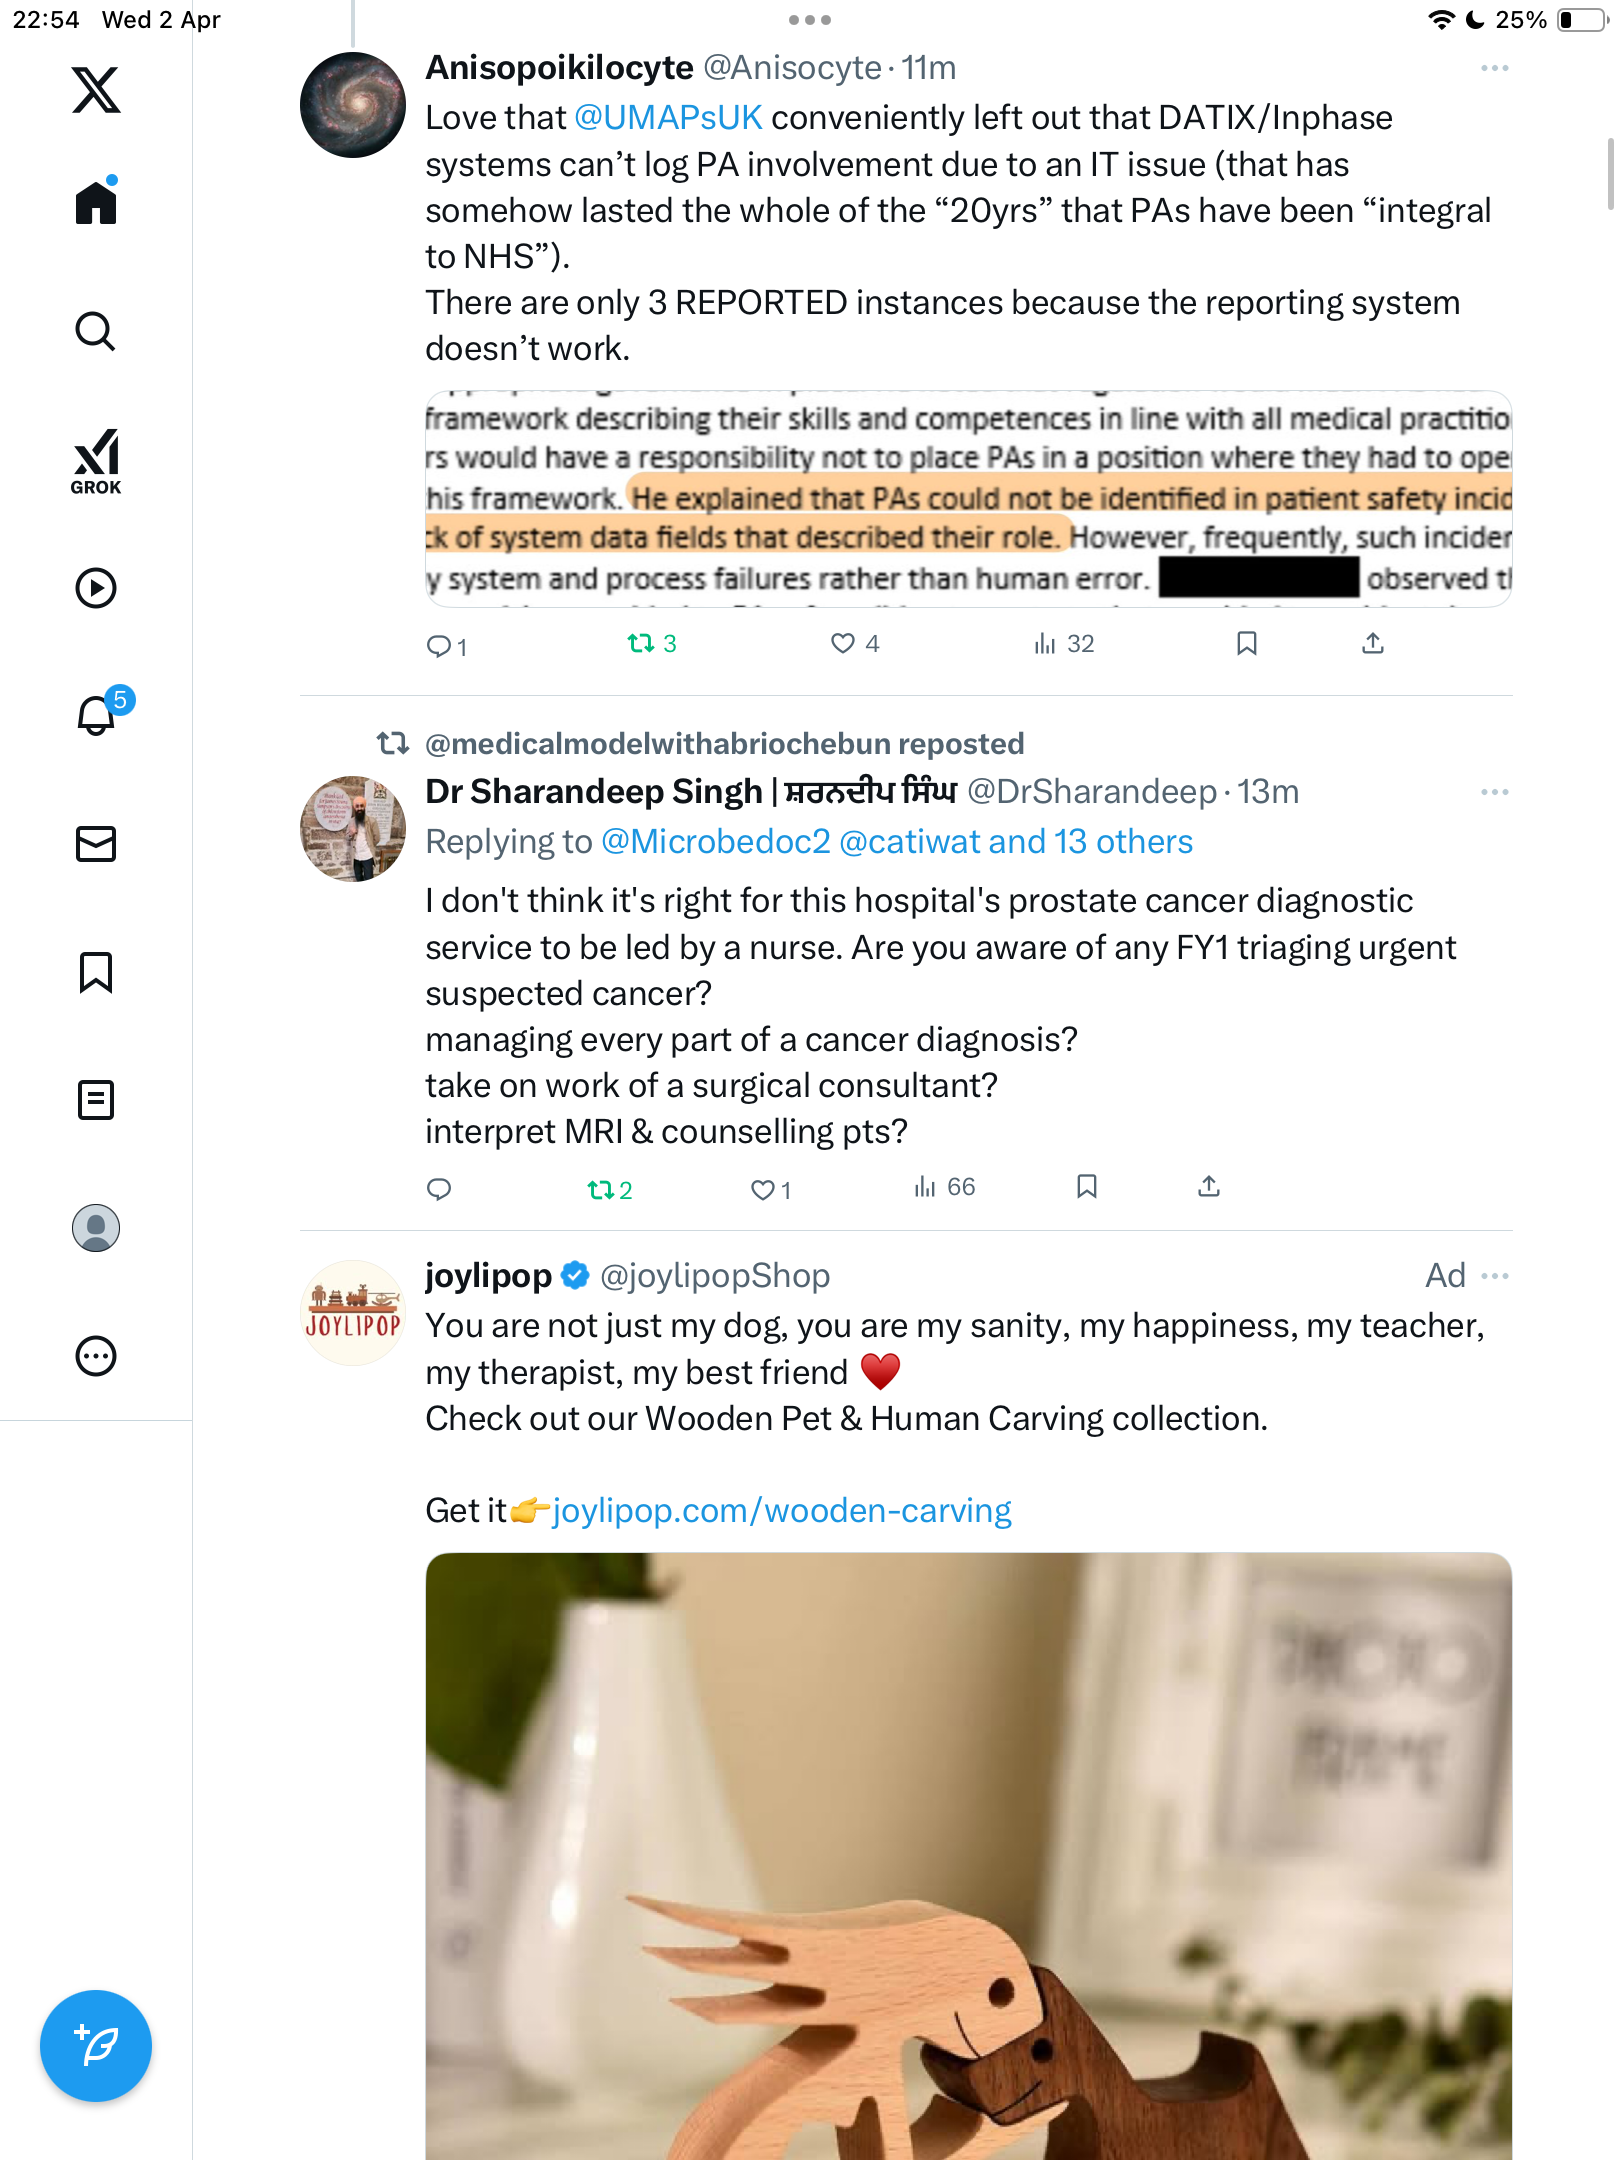Viewport: 1620px width, 2160px height.
Task: Open the Grok assistant icon
Action: [x=96, y=462]
